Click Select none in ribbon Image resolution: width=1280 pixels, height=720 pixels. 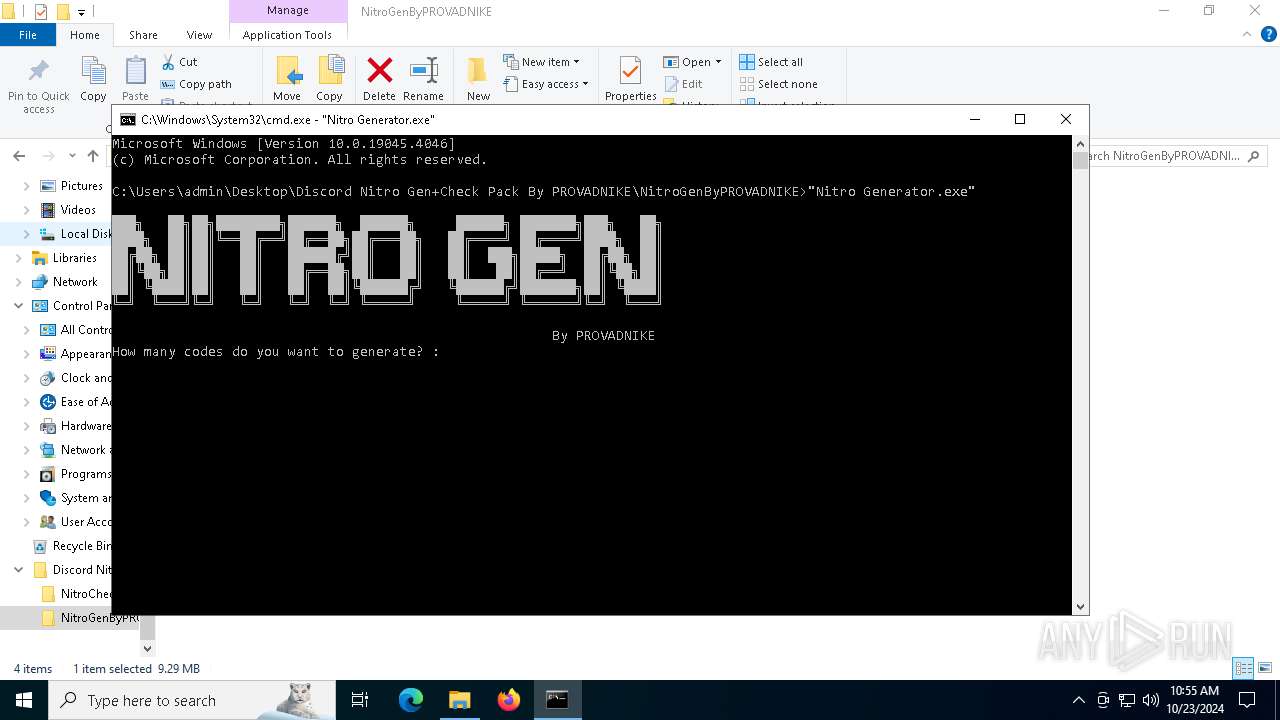point(778,84)
